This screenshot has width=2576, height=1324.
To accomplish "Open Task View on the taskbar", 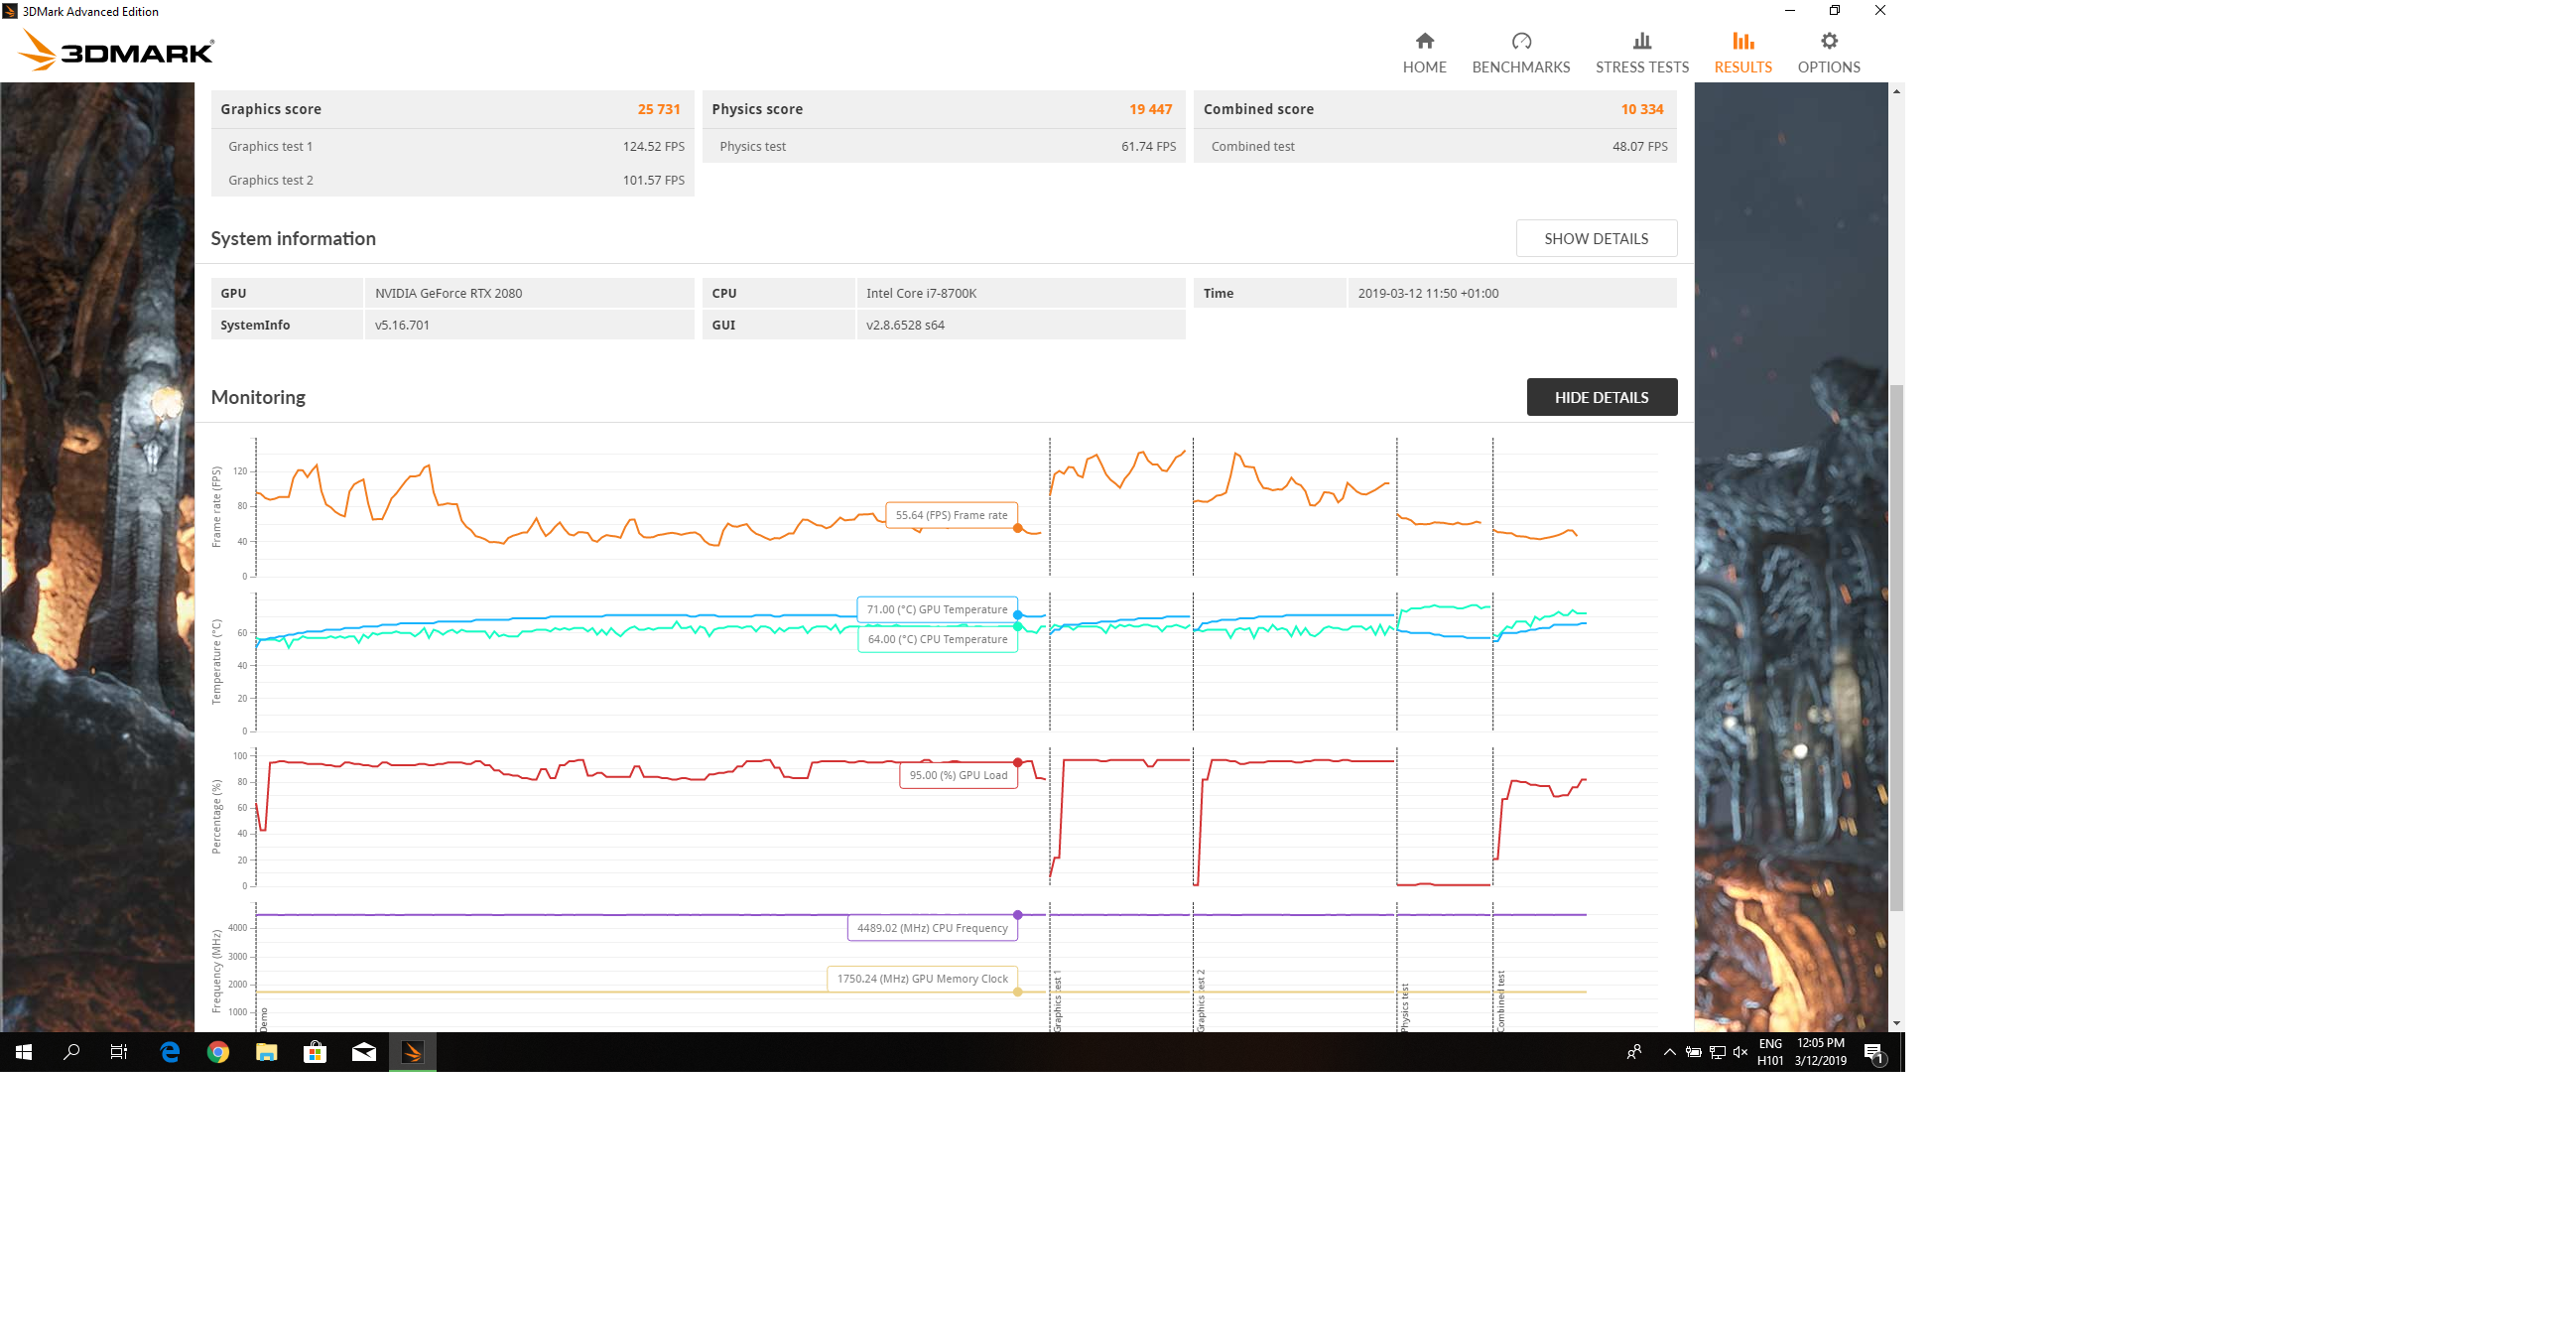I will click(119, 1052).
